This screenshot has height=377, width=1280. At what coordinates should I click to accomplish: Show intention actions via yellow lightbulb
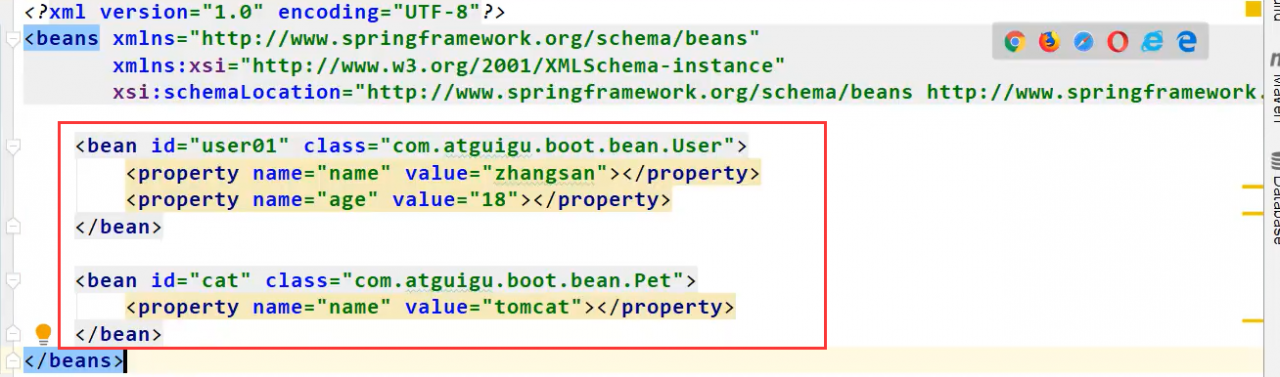tap(43, 333)
